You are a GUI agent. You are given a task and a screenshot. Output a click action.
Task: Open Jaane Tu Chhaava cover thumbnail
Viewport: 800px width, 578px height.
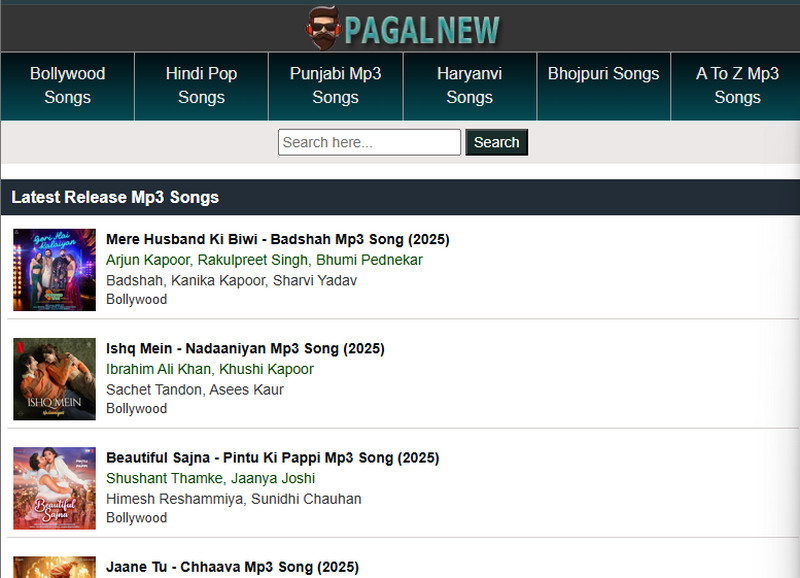click(55, 567)
